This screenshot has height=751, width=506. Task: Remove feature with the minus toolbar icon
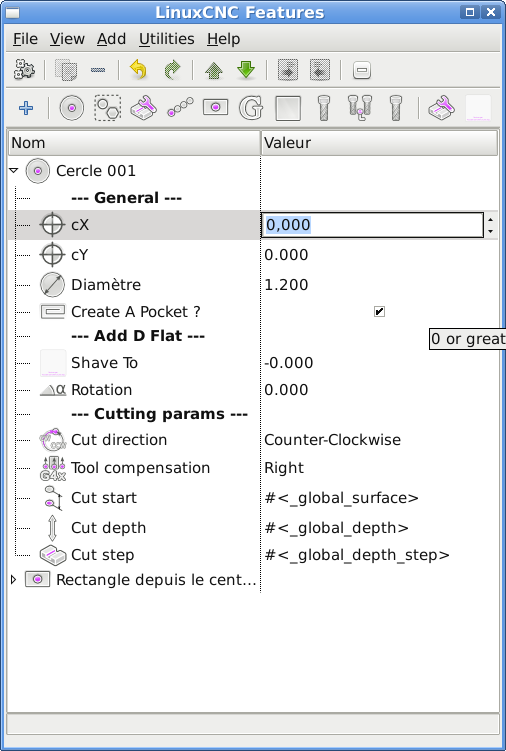click(x=98, y=70)
